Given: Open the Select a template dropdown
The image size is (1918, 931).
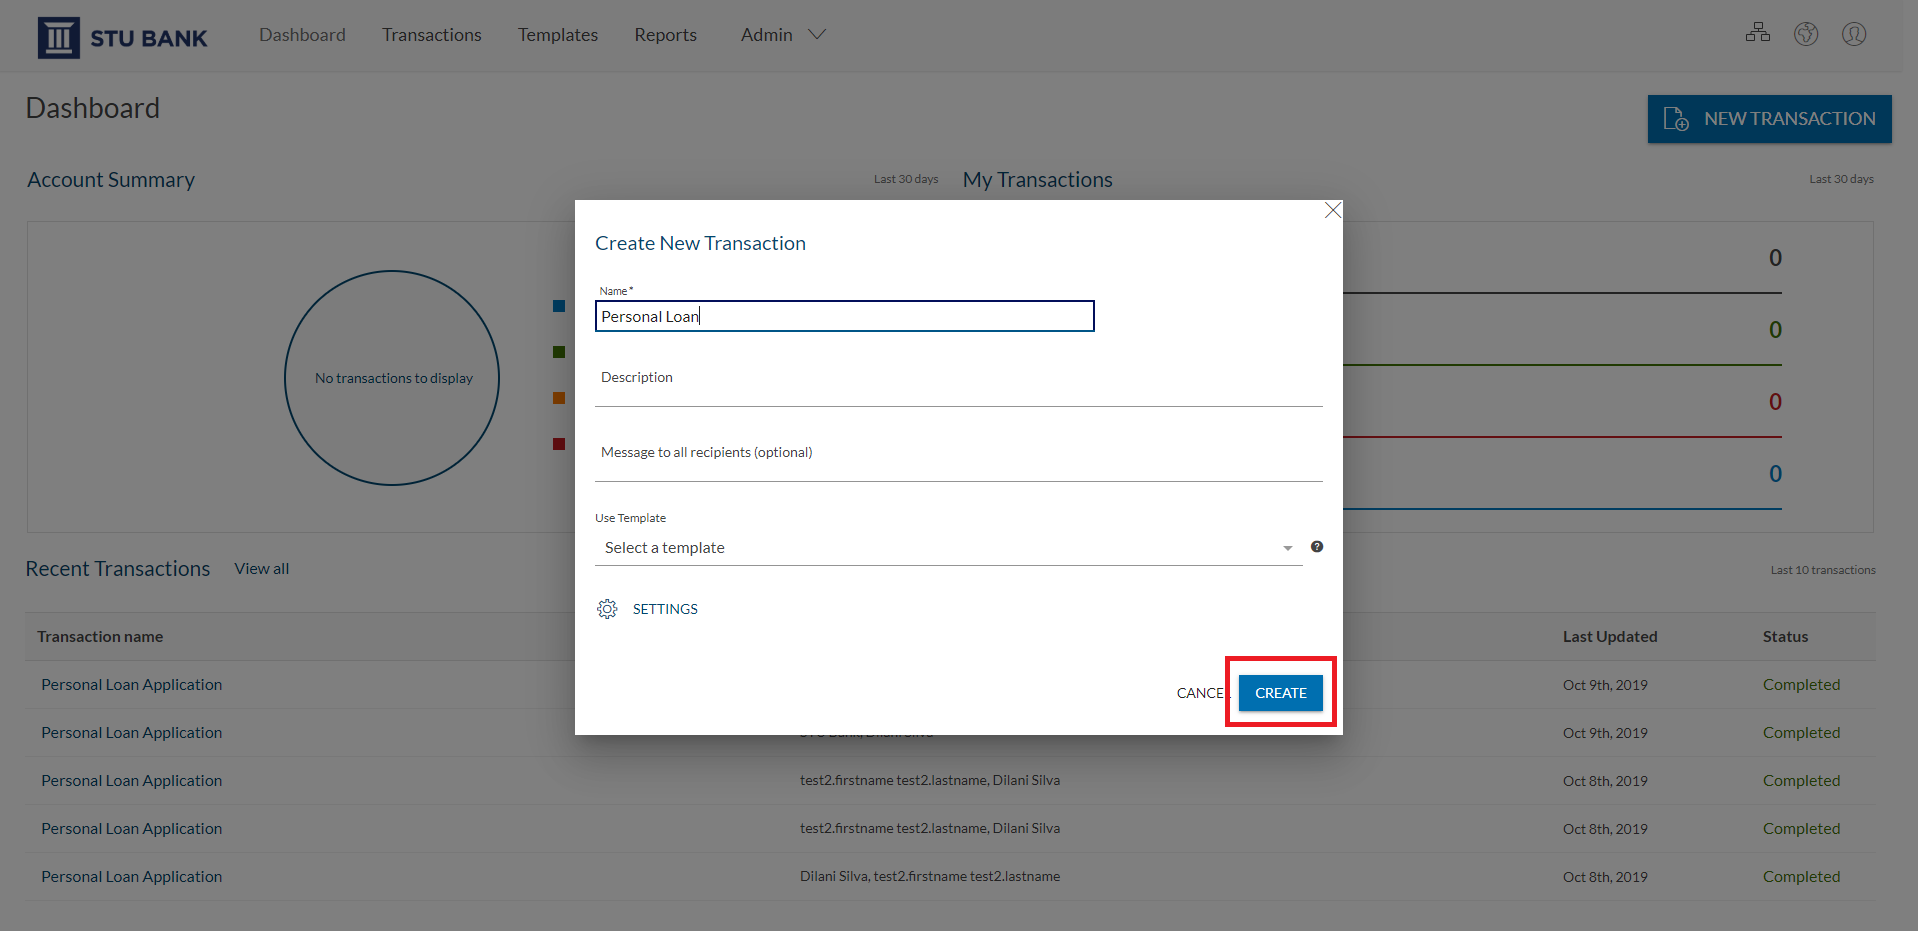Looking at the screenshot, I should [x=948, y=548].
